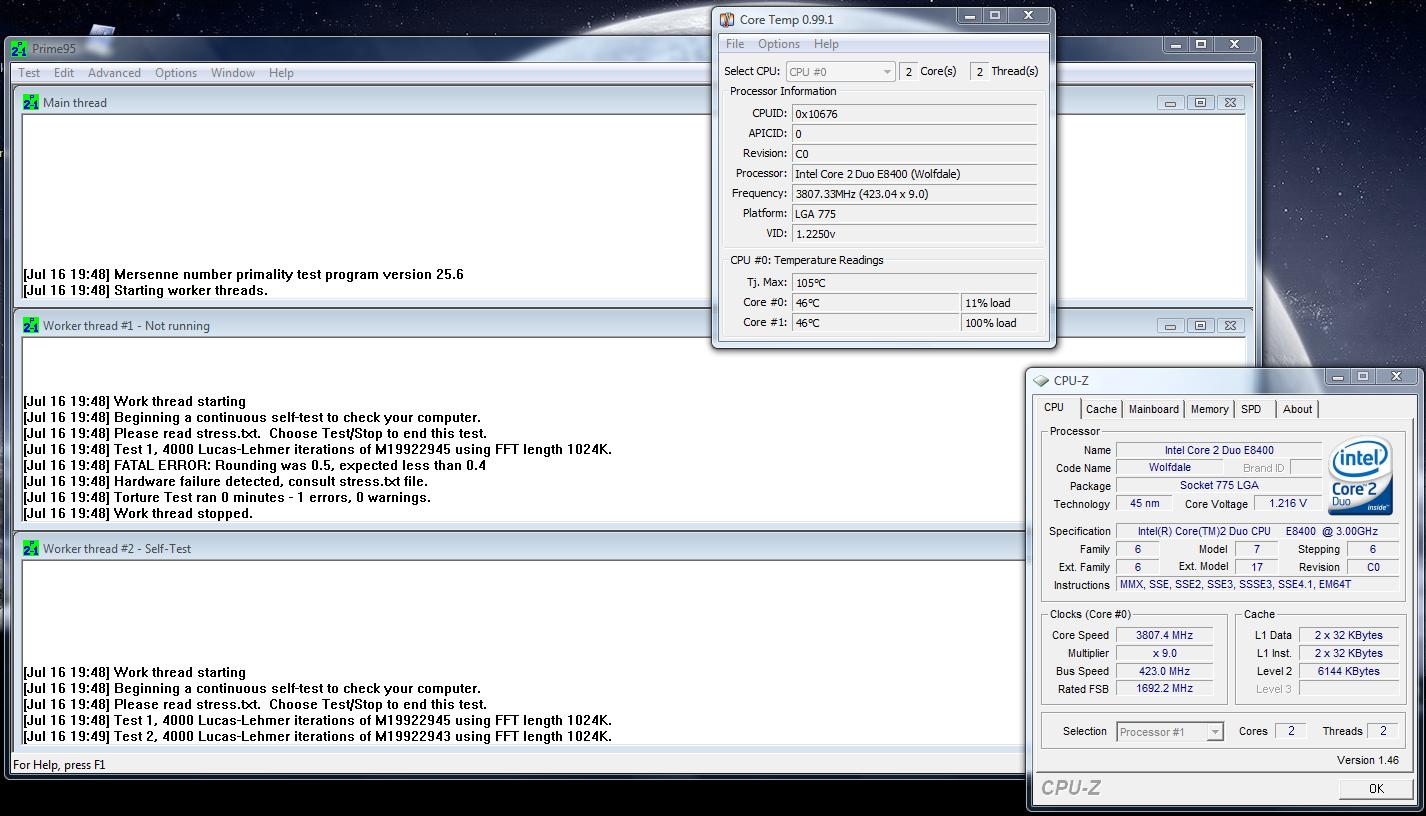Click the Rated FSB value 1692.2 MHz
Screen dimensions: 1426x816
tap(1164, 689)
